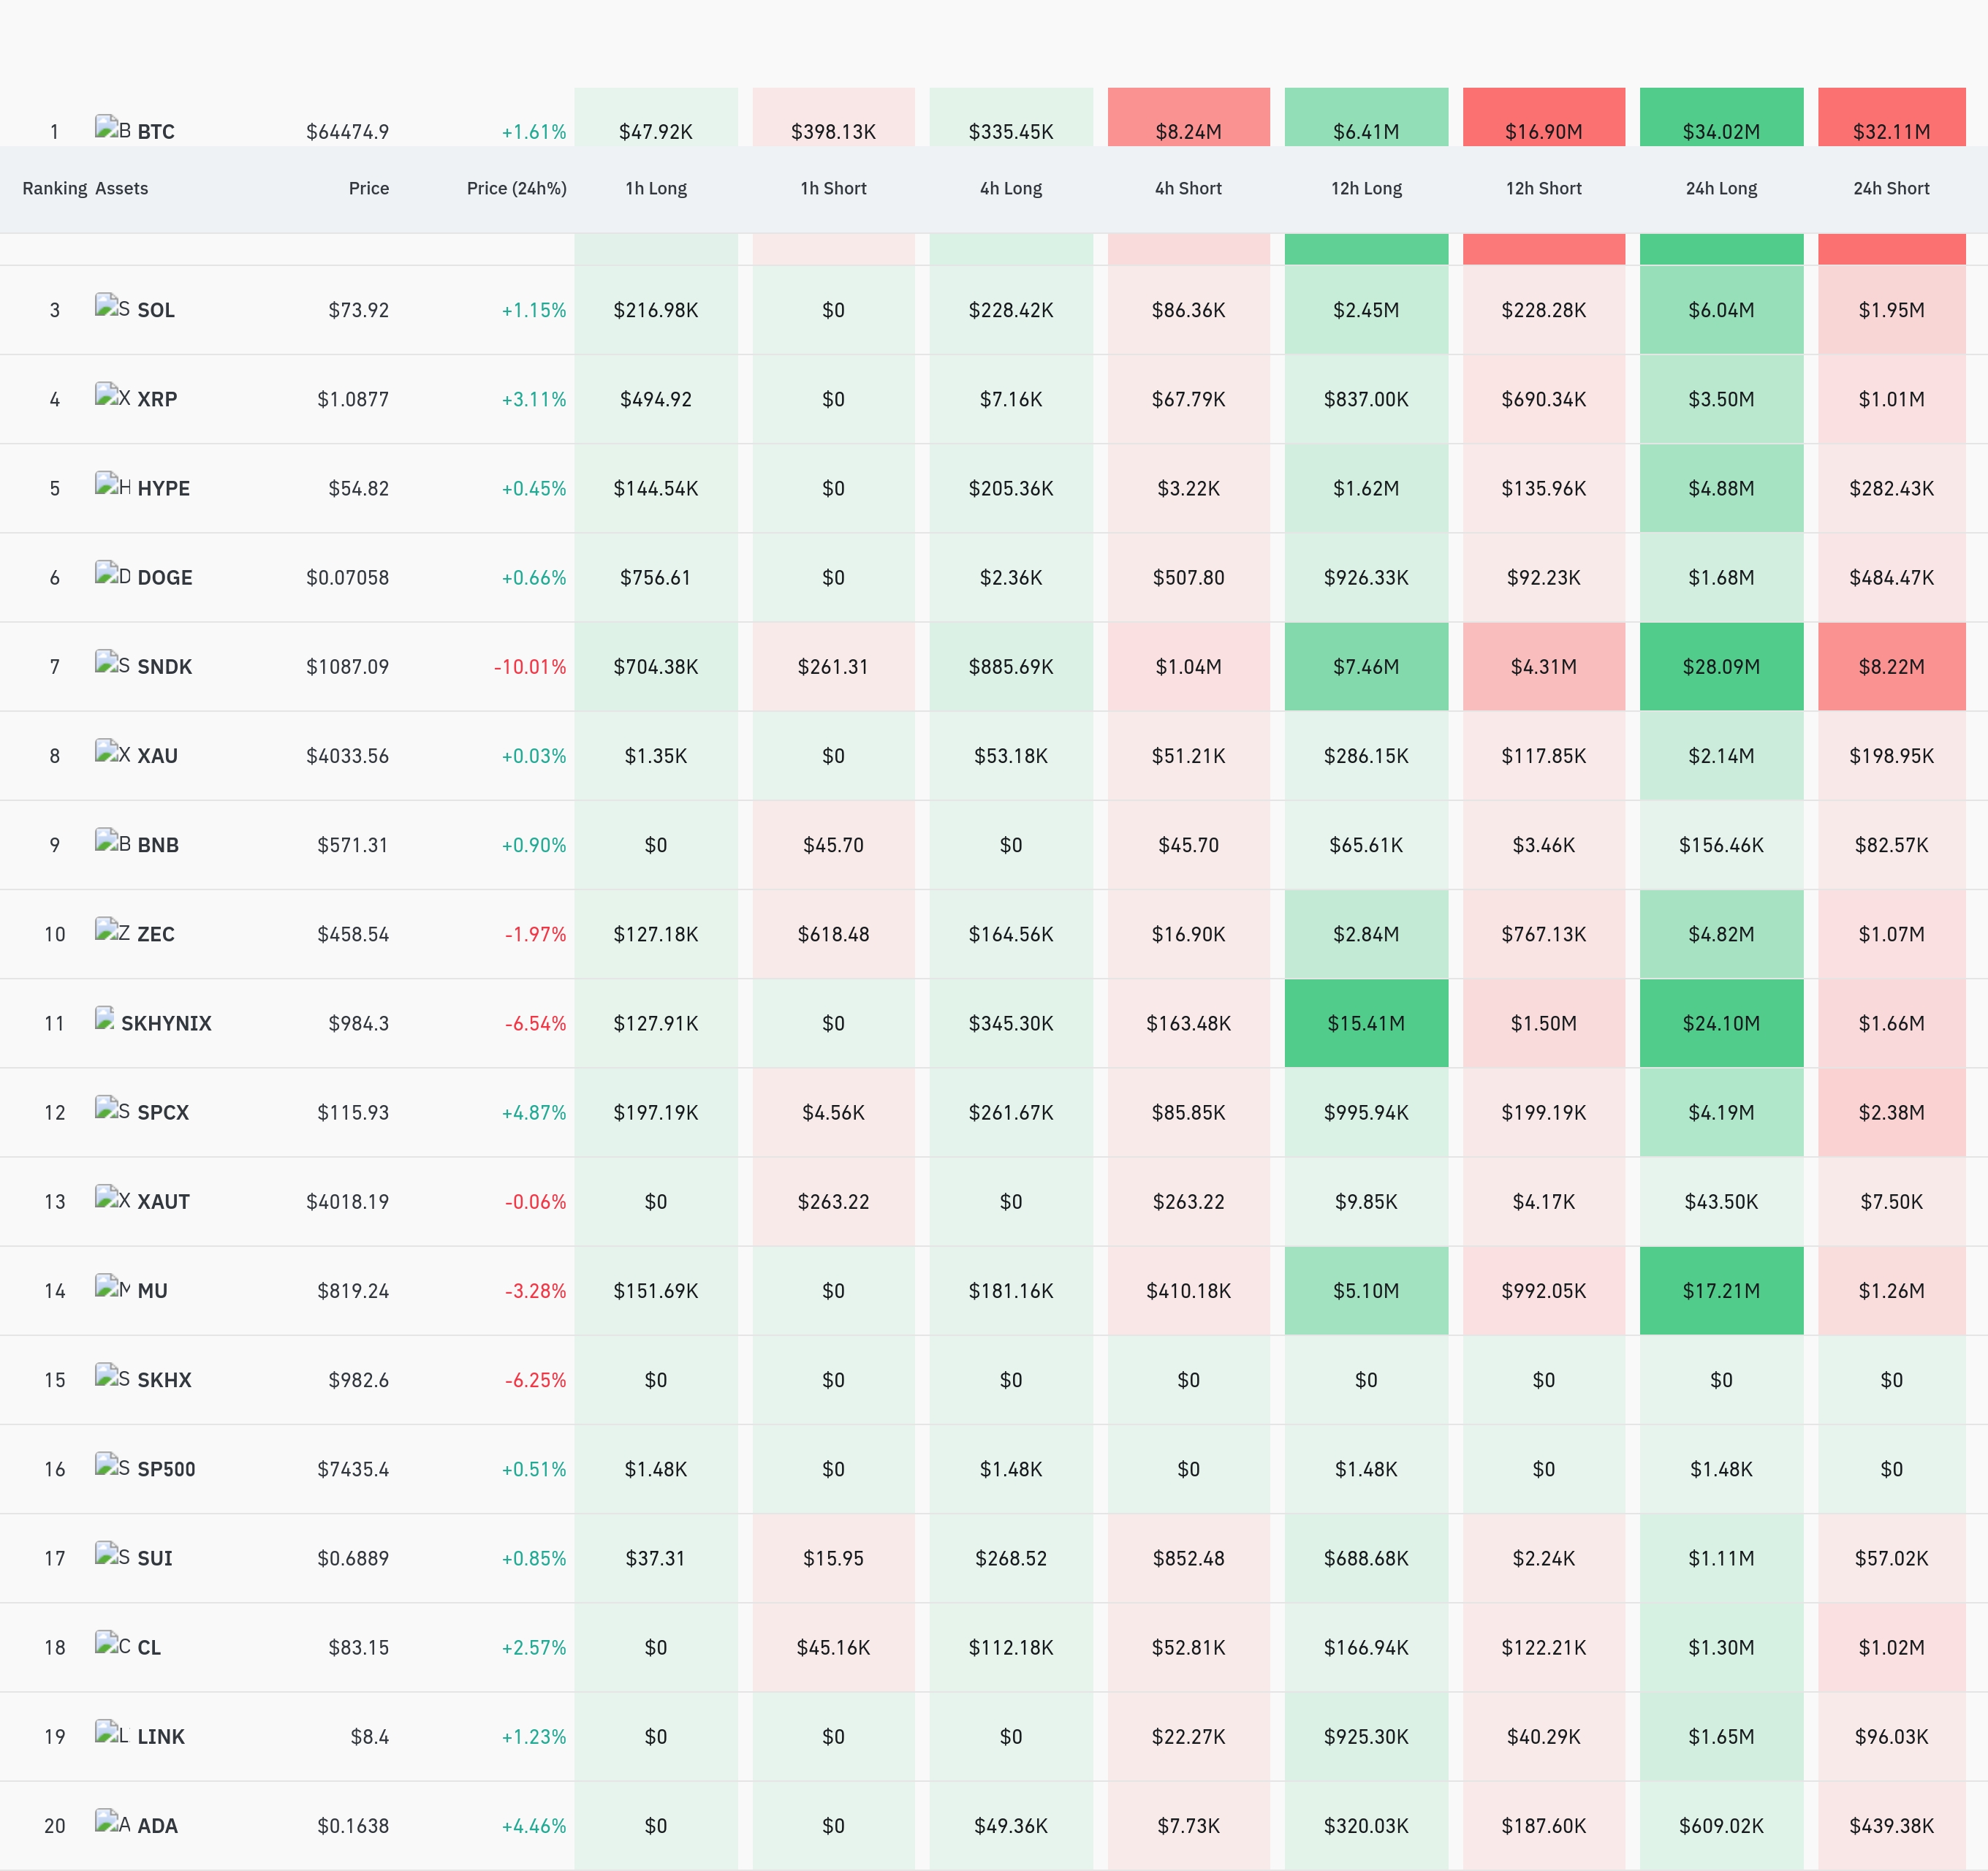Image resolution: width=1988 pixels, height=1871 pixels.
Task: Open the LINK asset name link
Action: pos(161,1737)
